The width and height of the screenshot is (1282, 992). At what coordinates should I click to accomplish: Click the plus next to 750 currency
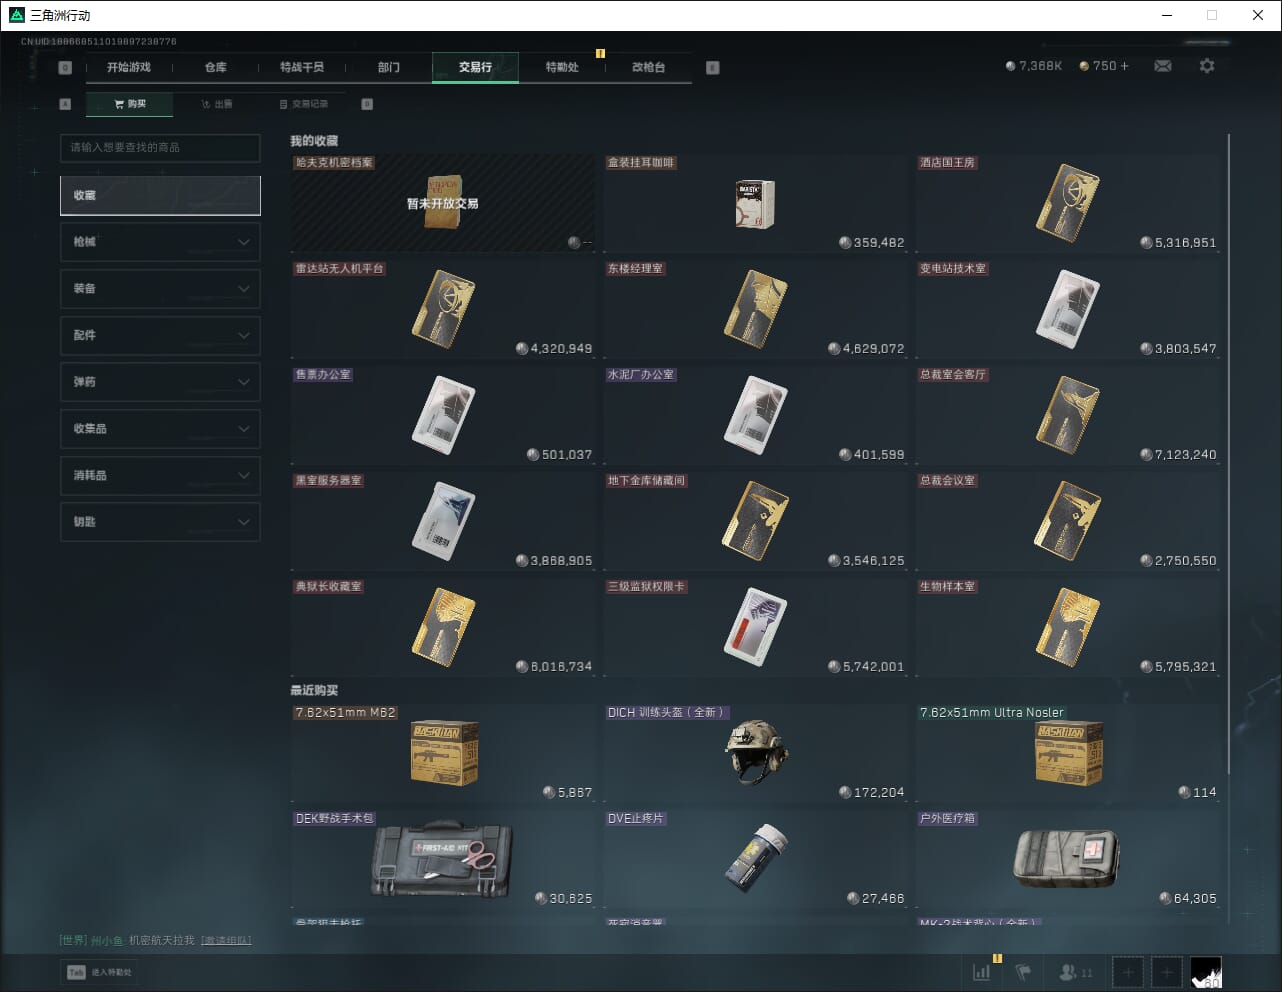pyautogui.click(x=1124, y=66)
